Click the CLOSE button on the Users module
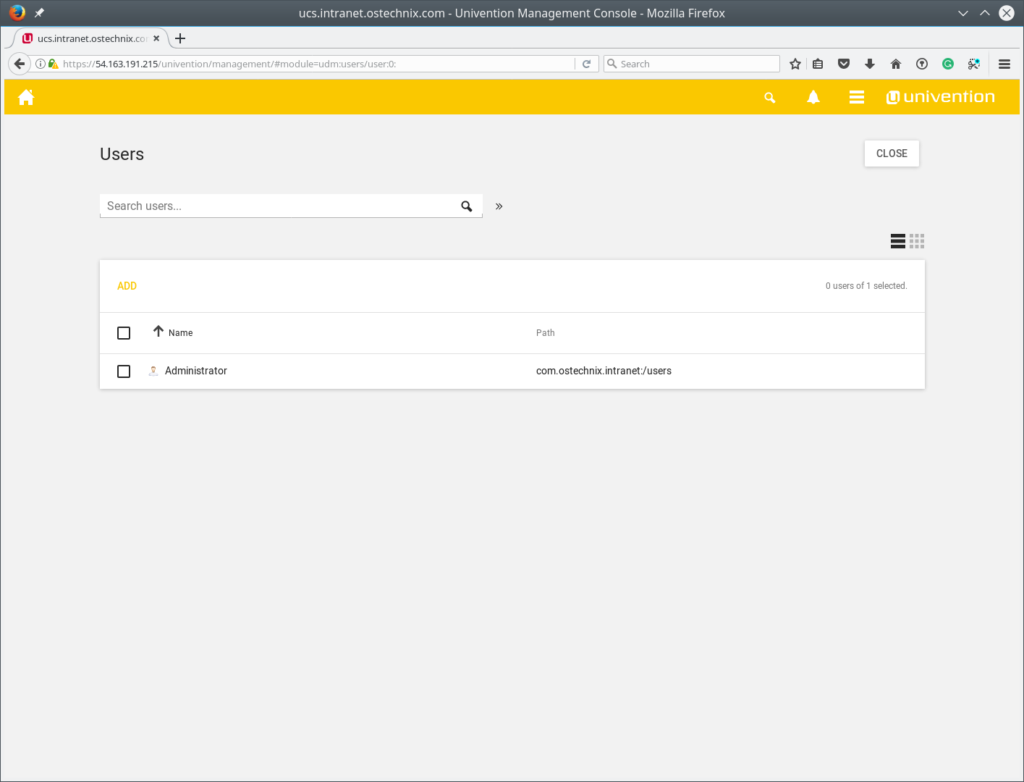Image resolution: width=1024 pixels, height=782 pixels. tap(890, 153)
